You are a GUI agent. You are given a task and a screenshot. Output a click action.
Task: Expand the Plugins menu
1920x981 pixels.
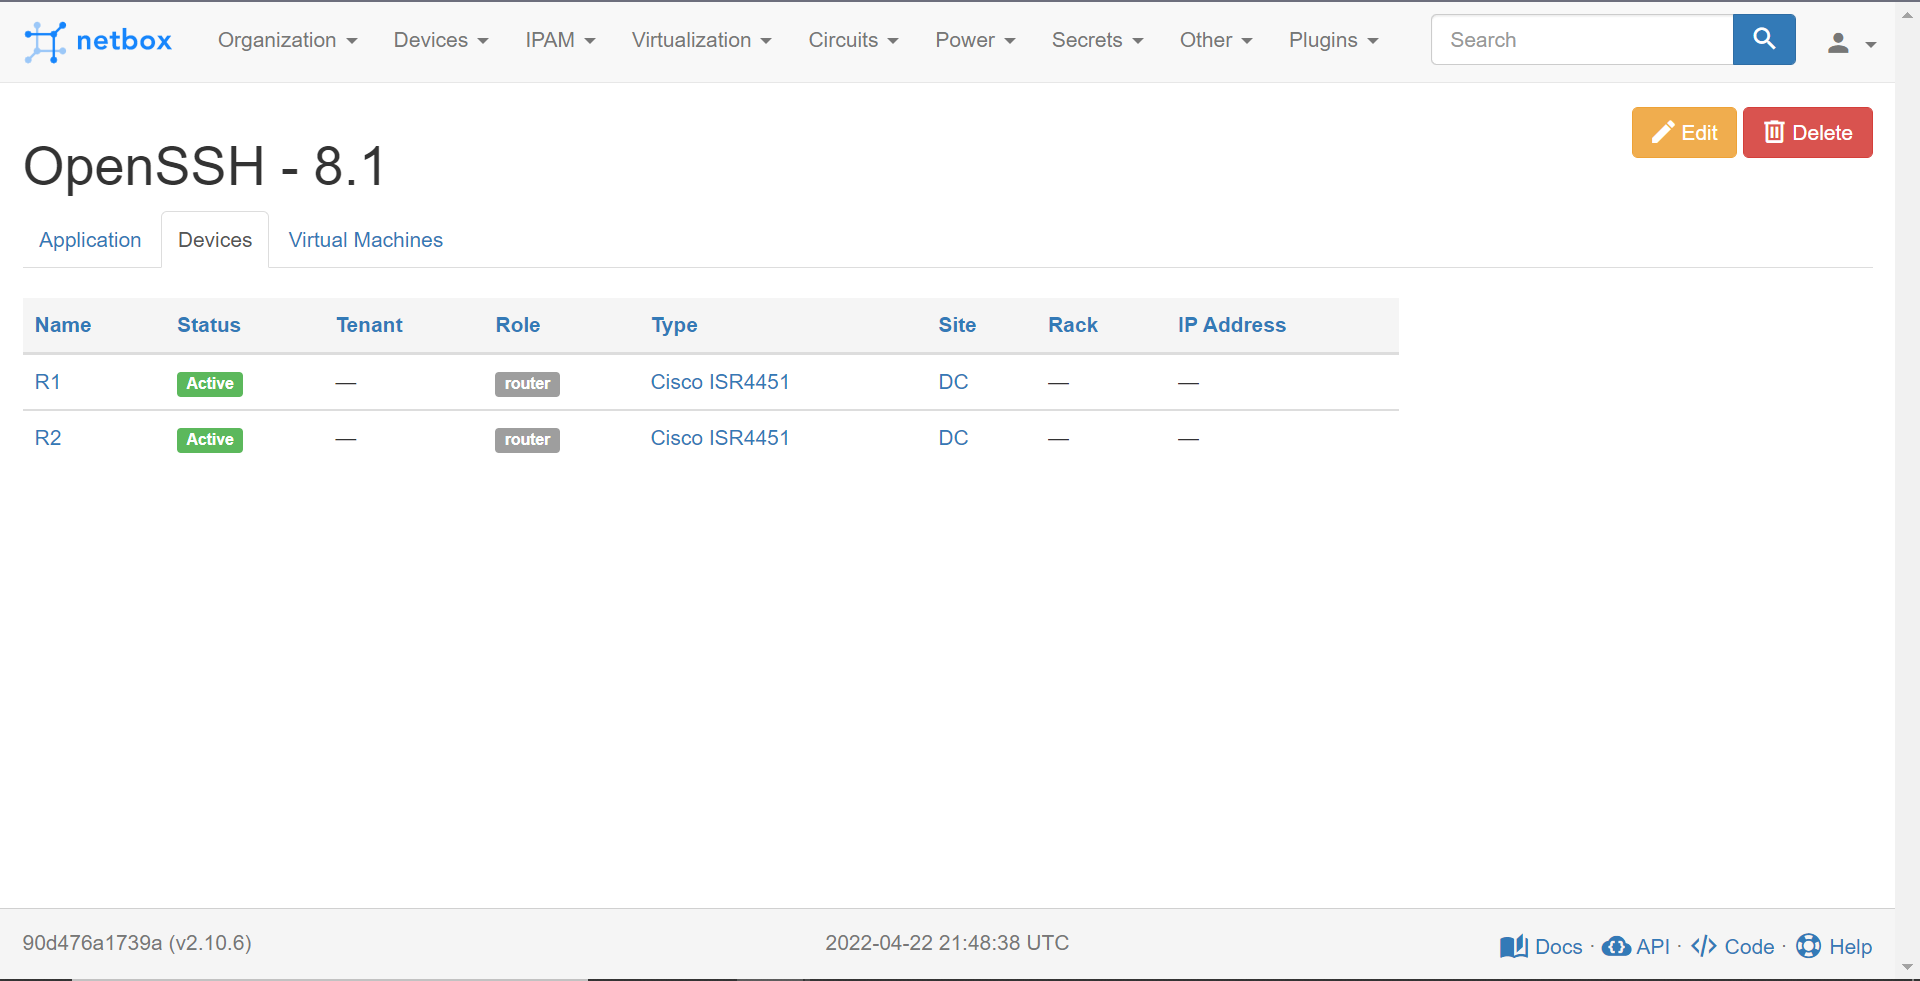click(x=1333, y=40)
